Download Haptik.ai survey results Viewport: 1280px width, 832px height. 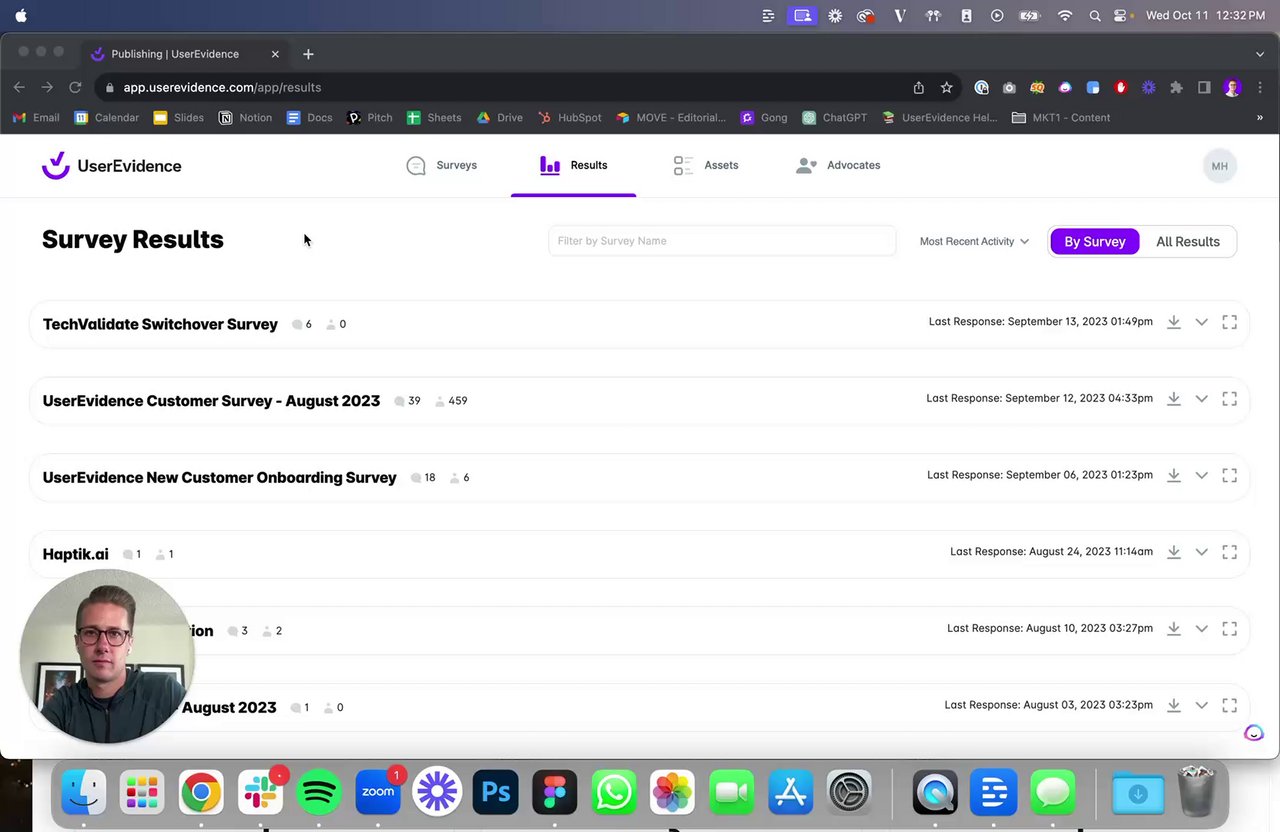pos(1174,552)
